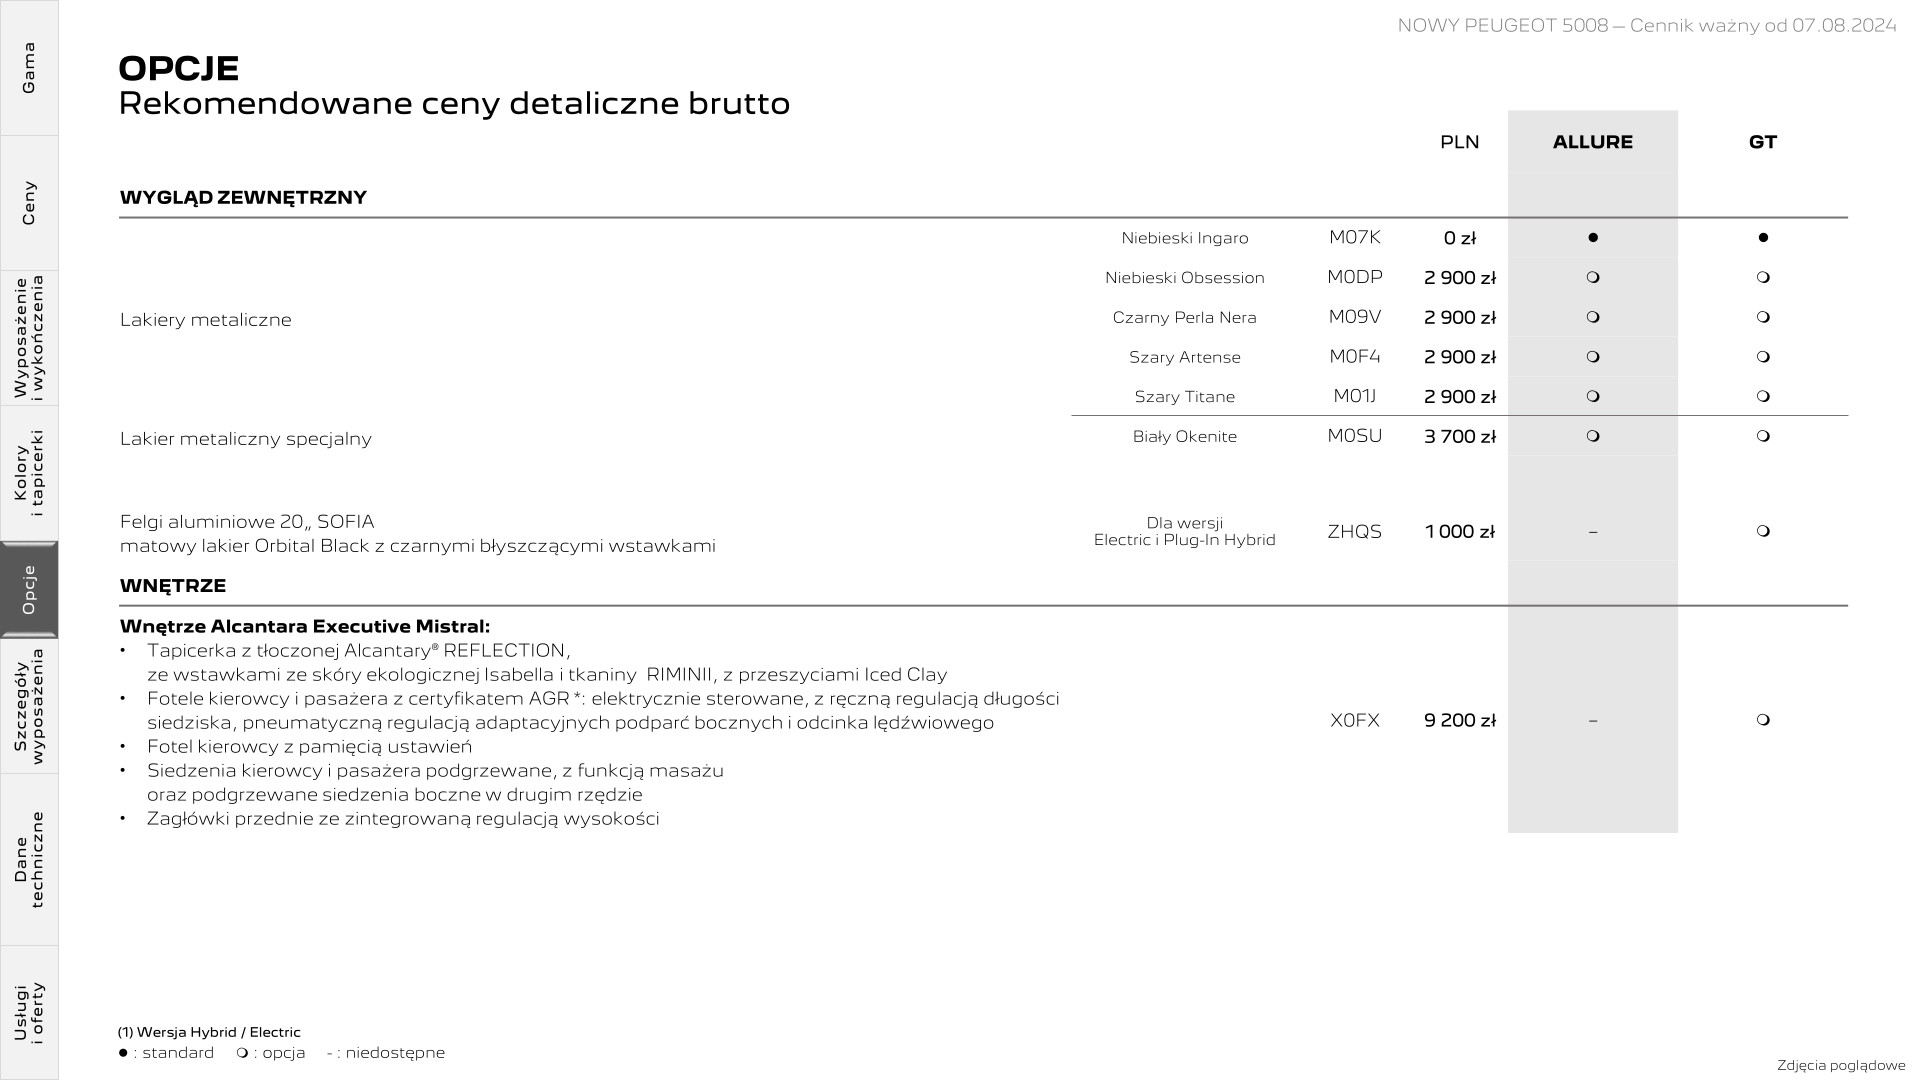The image size is (1920, 1080).
Task: Select the Biały Okenite color name
Action: [x=1185, y=437]
